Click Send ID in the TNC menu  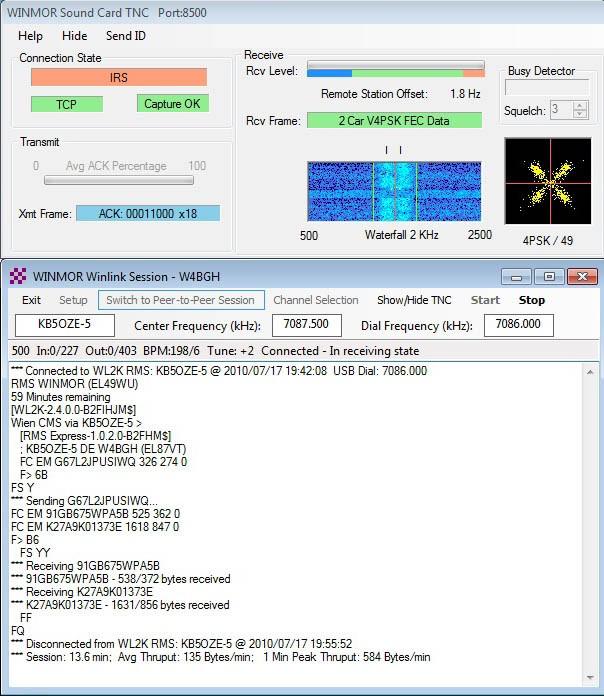(126, 36)
